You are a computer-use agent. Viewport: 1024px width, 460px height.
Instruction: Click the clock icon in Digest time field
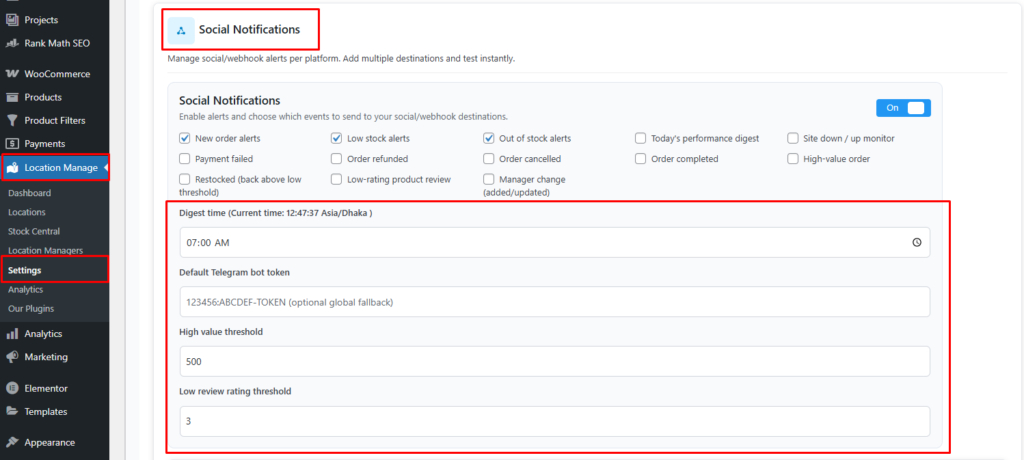click(917, 242)
